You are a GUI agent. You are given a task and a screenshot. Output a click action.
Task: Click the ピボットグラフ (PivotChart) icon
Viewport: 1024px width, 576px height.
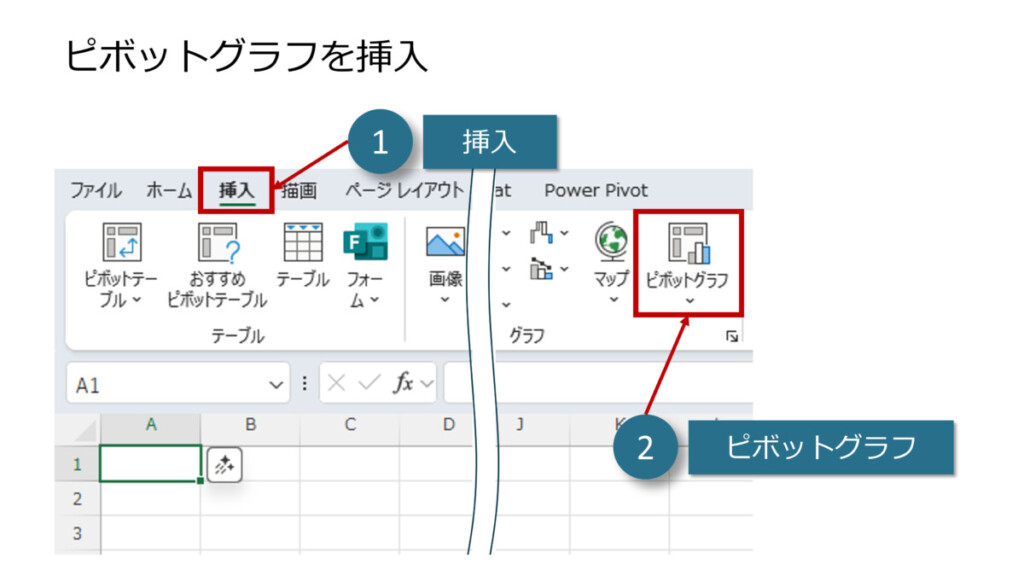pos(688,245)
